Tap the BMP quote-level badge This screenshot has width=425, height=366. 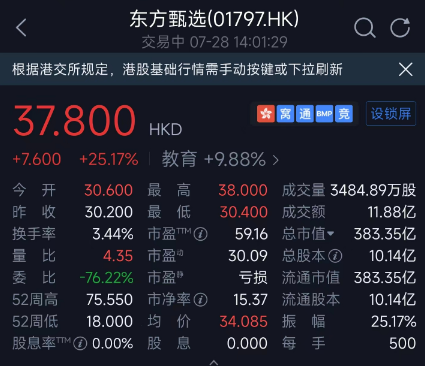tap(324, 114)
